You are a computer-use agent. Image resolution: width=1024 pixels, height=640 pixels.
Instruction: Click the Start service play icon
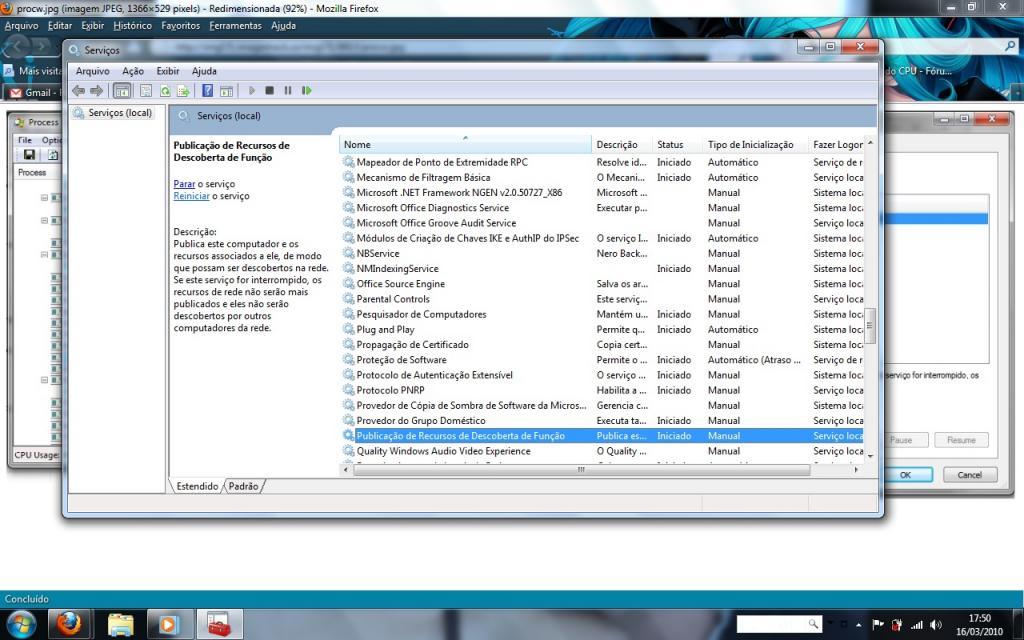click(251, 91)
